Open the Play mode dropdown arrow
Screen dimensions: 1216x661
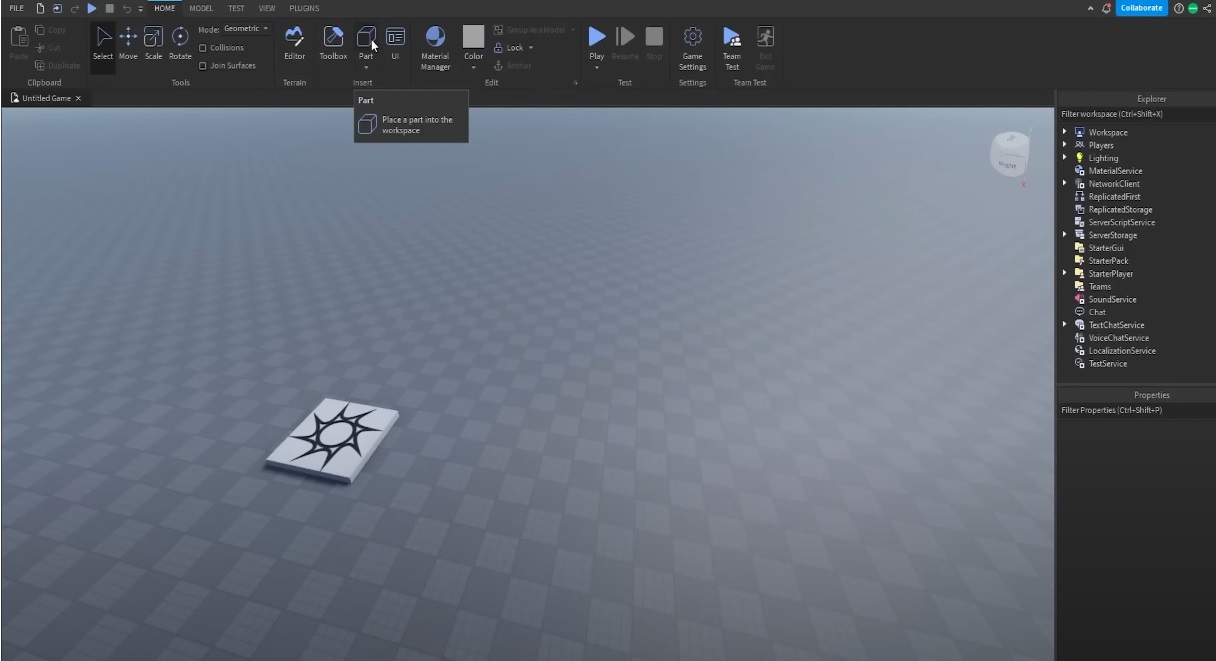[x=597, y=68]
